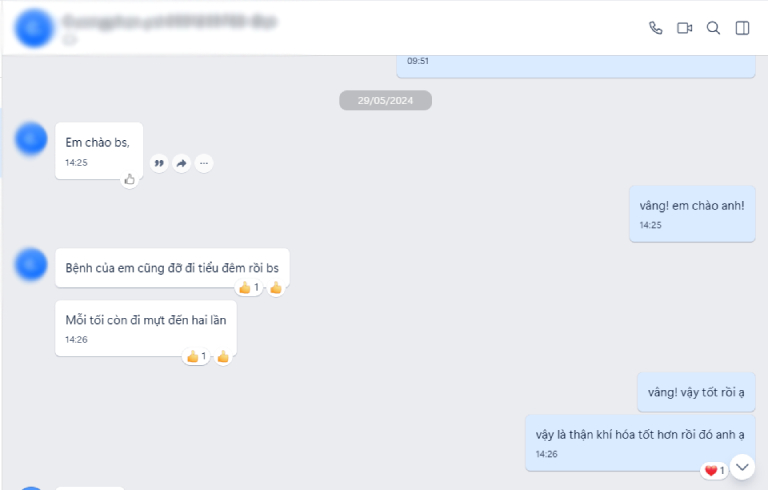Click the quote reply icon beside 'Em chào bs,'
Image resolution: width=768 pixels, height=490 pixels.
pos(159,163)
